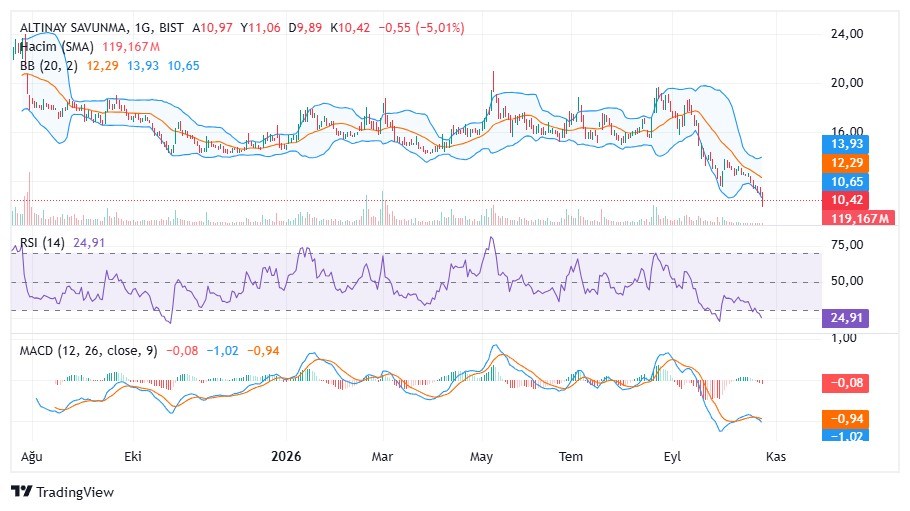Click the purple 24,91 RSI value tag
910x511 pixels.
[x=845, y=318]
